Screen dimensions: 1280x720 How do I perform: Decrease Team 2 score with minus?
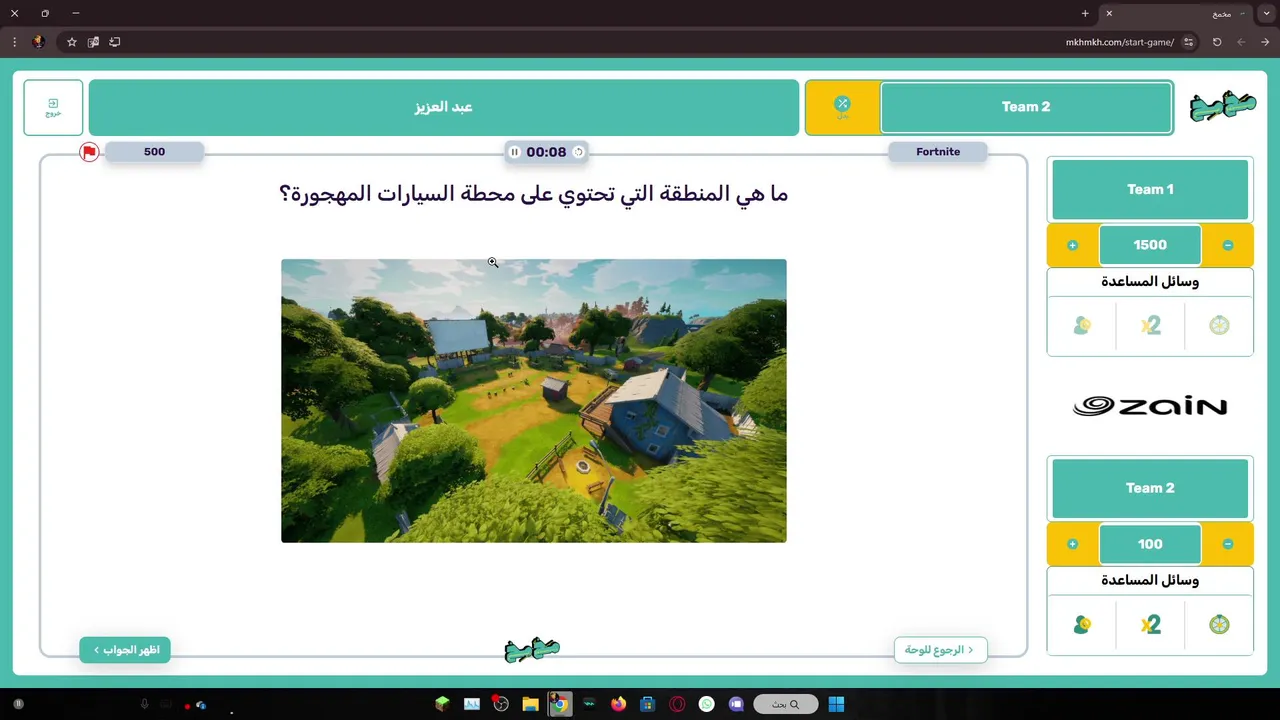[1228, 544]
